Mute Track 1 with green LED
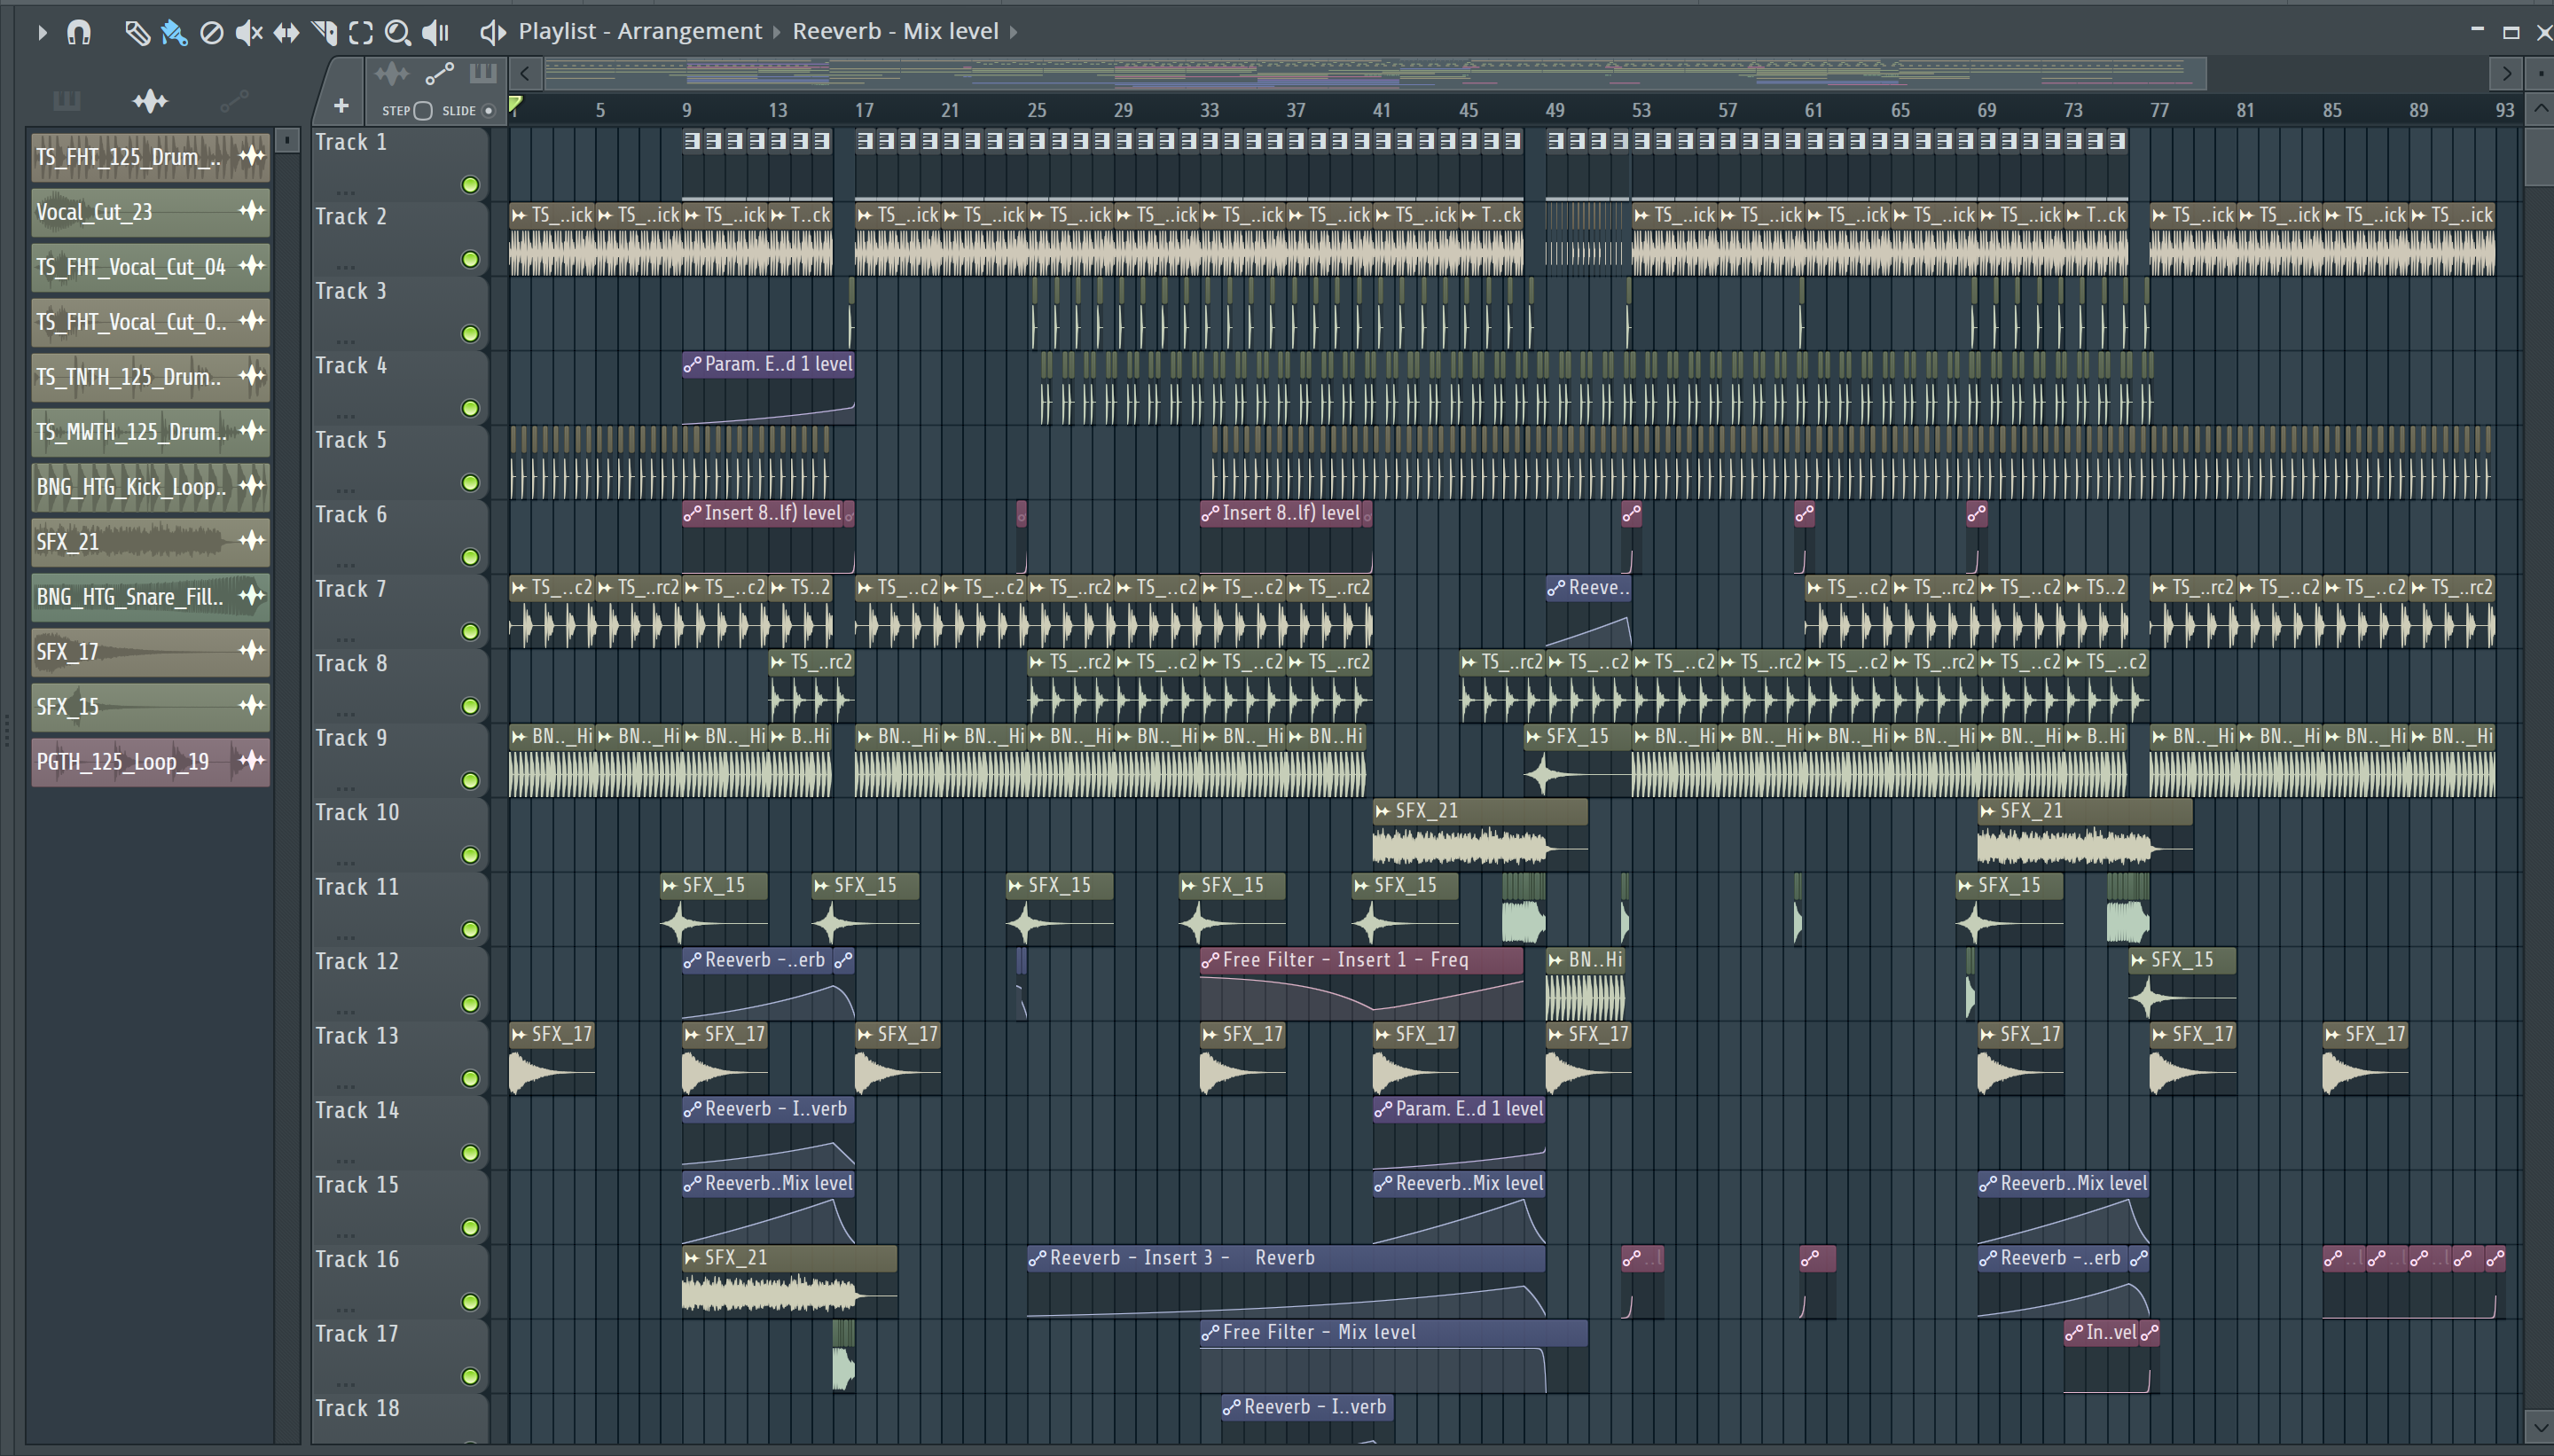The image size is (2554, 1456). pyautogui.click(x=470, y=185)
